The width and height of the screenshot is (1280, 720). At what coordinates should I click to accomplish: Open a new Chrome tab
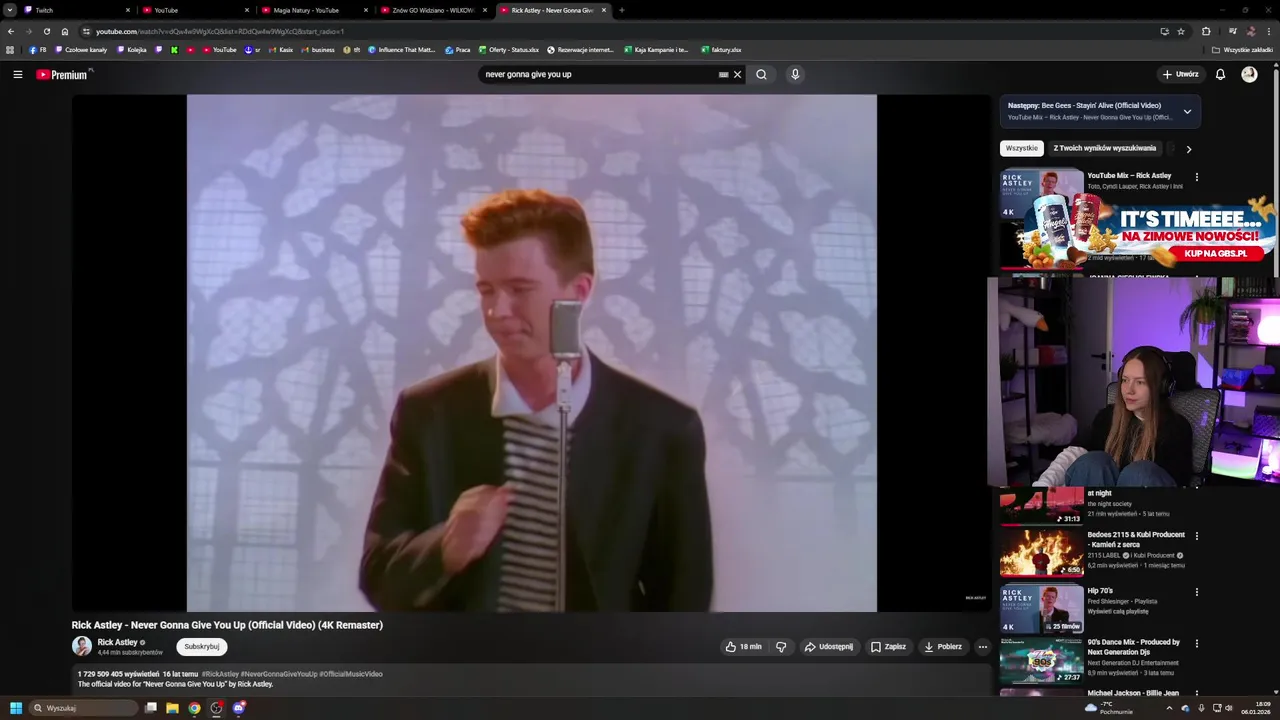coord(622,10)
